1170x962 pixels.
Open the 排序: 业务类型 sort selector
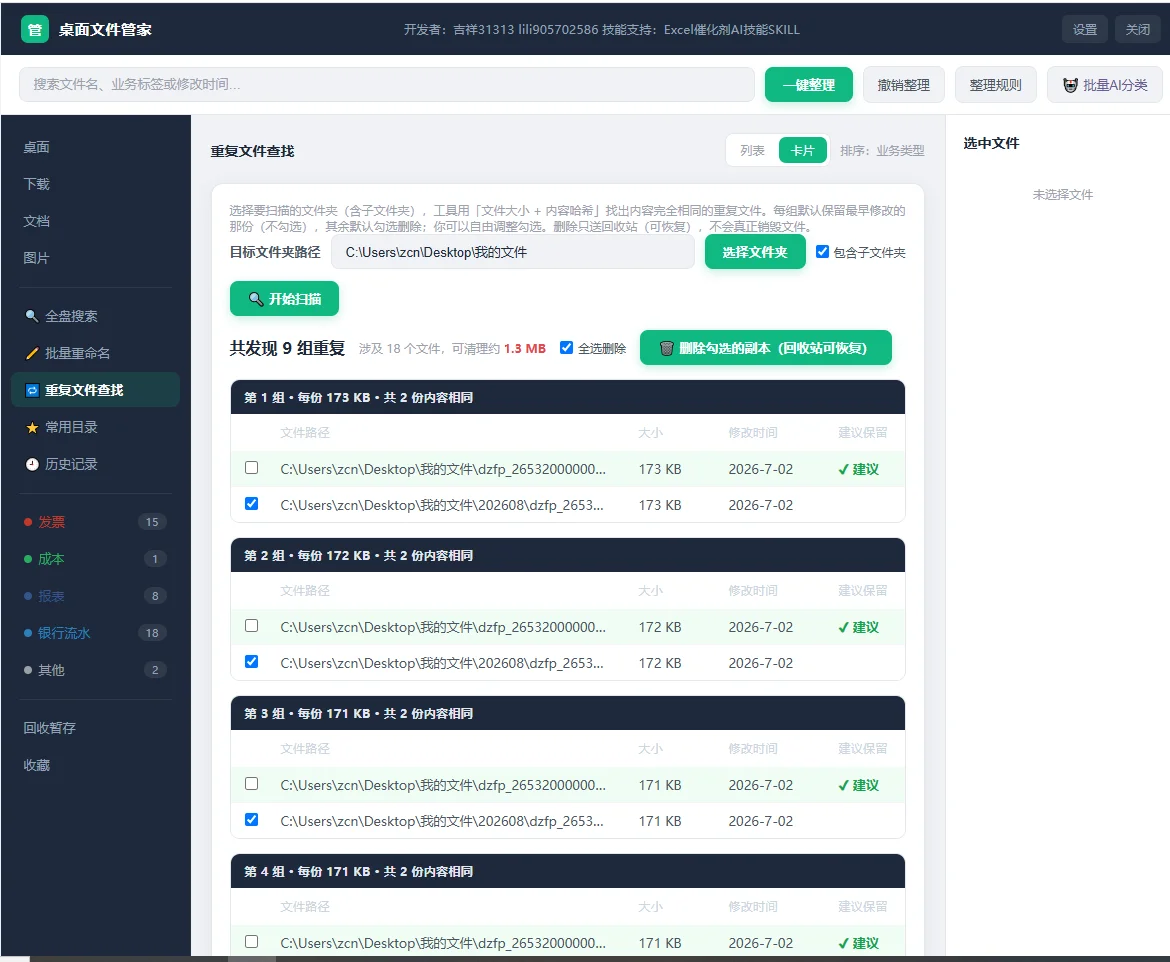click(x=882, y=151)
